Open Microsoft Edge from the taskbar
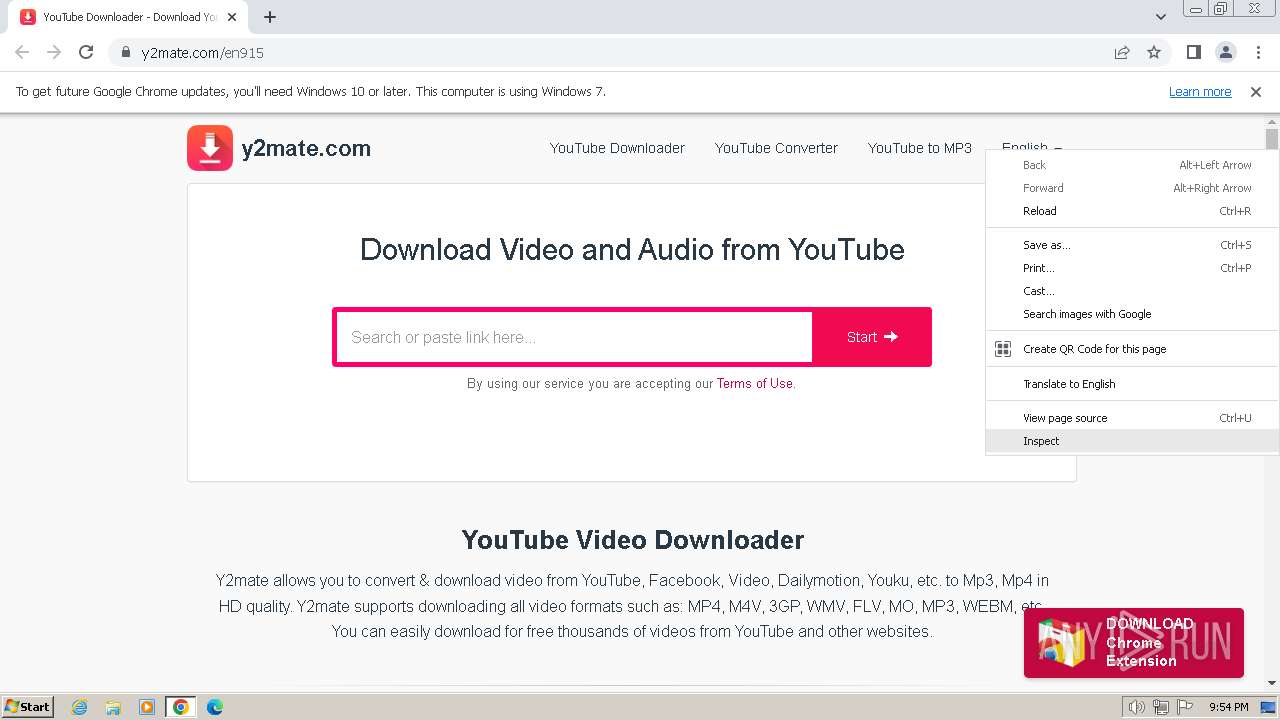Viewport: 1280px width, 720px height. (214, 707)
